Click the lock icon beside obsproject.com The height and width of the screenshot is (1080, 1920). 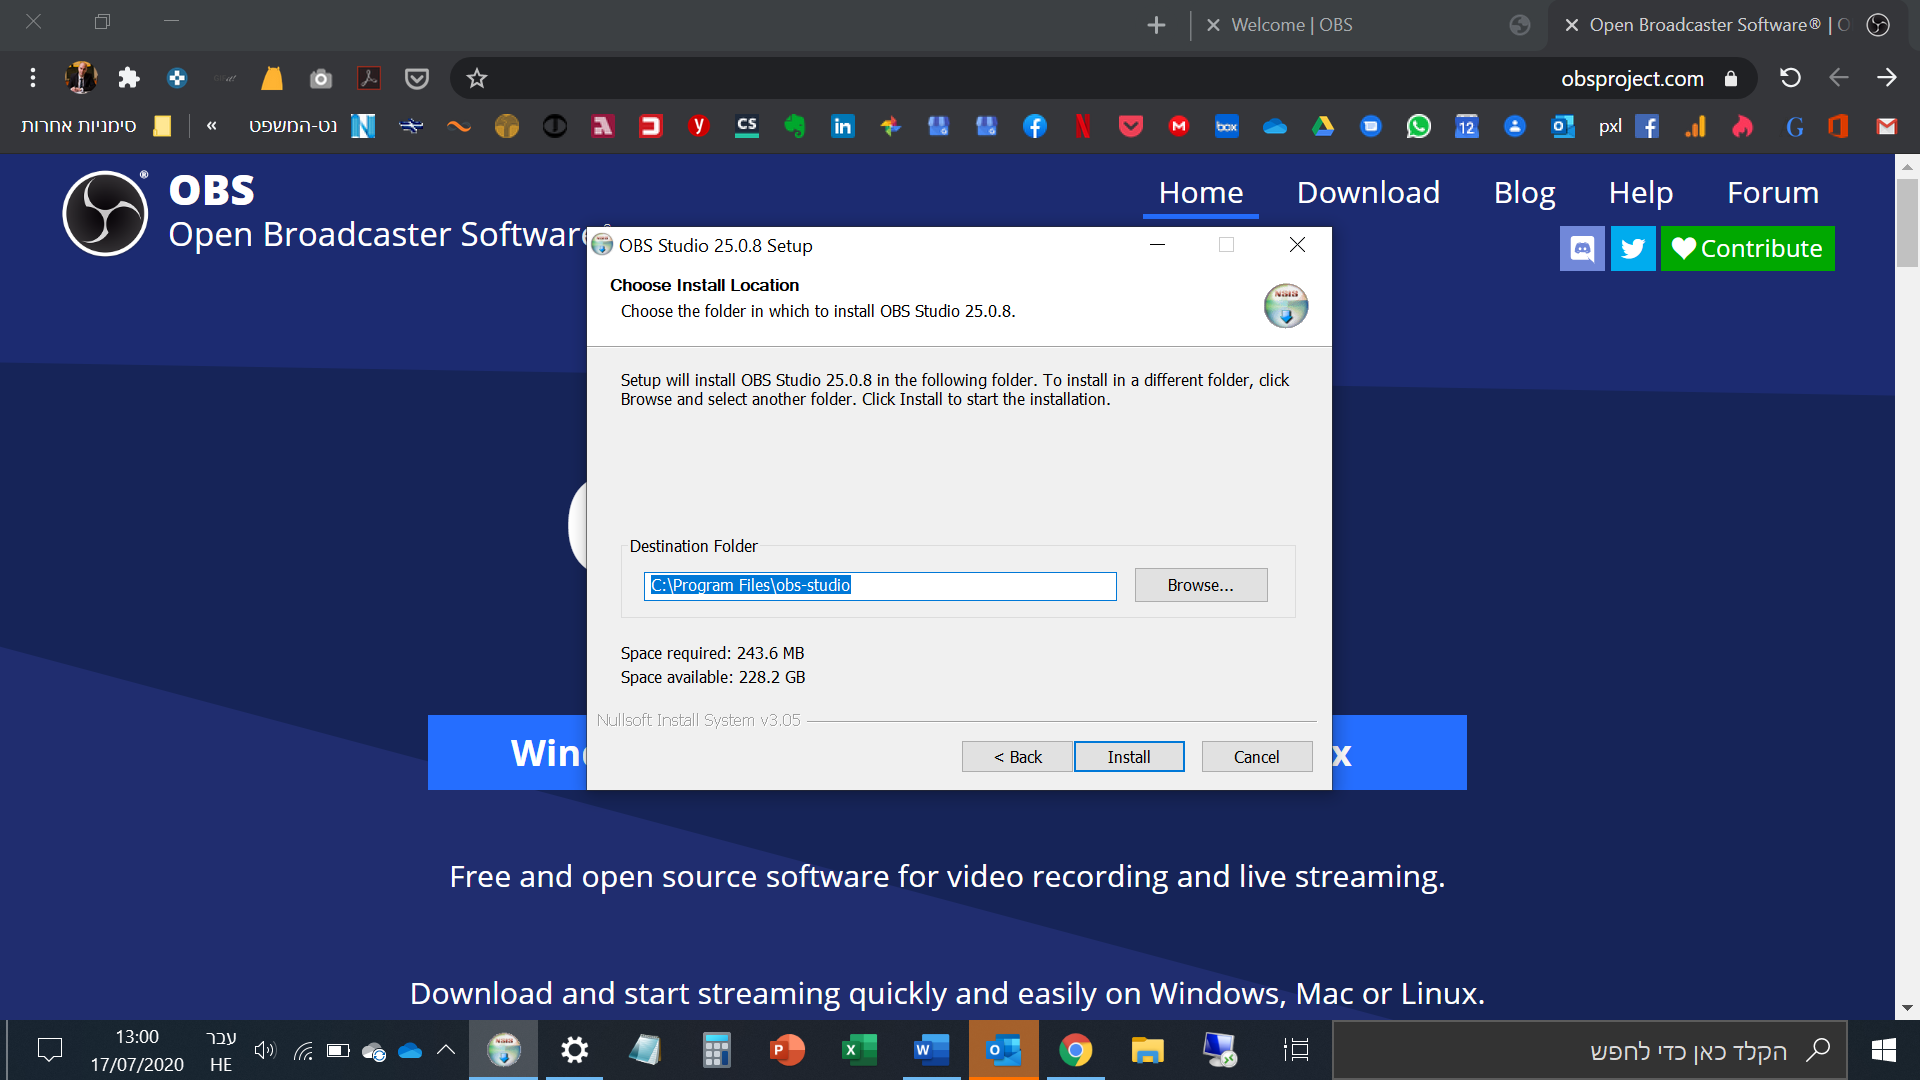(x=1731, y=78)
